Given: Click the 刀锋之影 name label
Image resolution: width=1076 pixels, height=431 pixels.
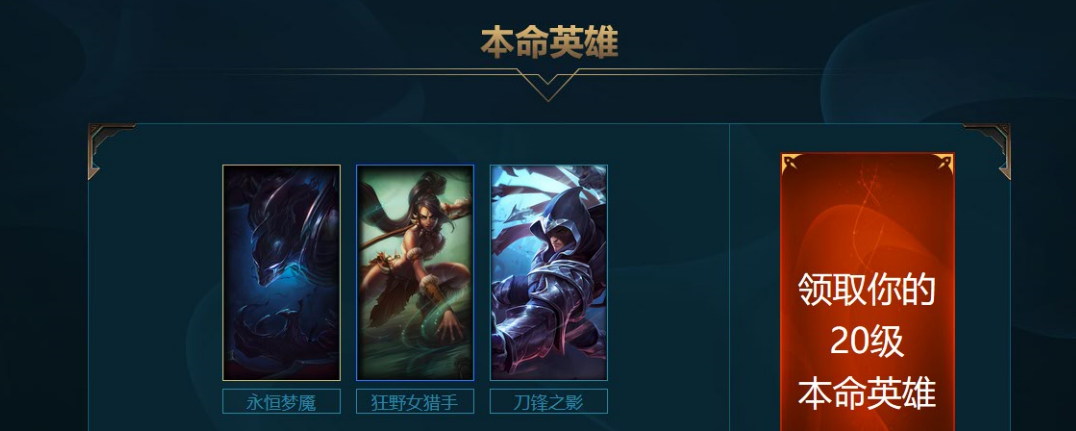Looking at the screenshot, I should (x=549, y=401).
